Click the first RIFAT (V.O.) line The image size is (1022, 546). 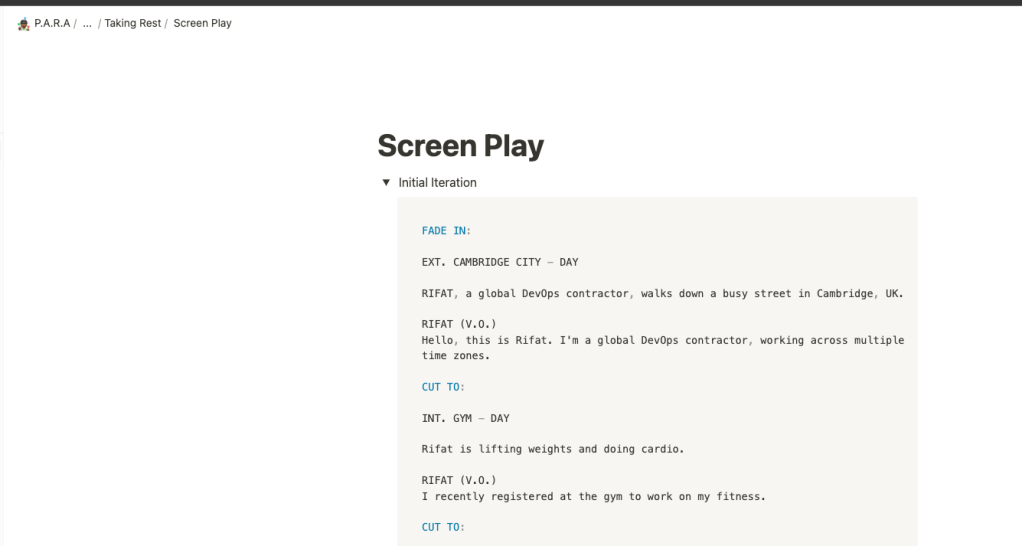[459, 324]
